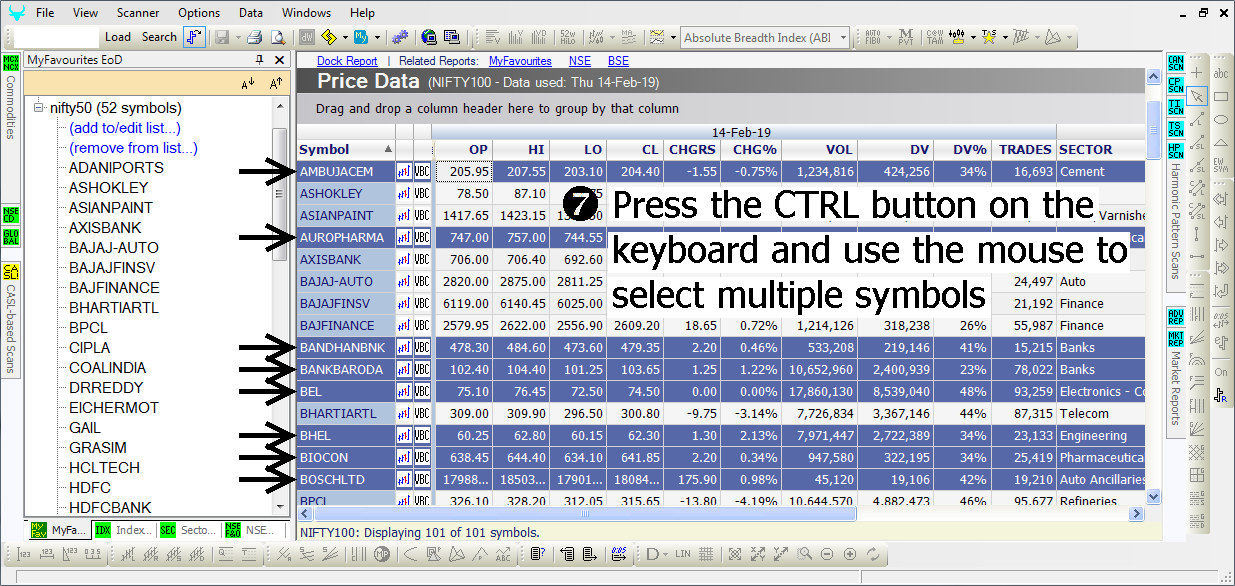Click the MCX NCX Commodities icon
This screenshot has width=1235, height=586.
(11, 64)
